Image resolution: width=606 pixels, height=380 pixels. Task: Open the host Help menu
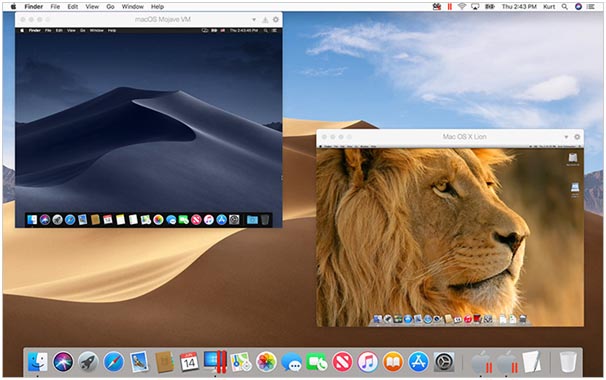point(157,7)
